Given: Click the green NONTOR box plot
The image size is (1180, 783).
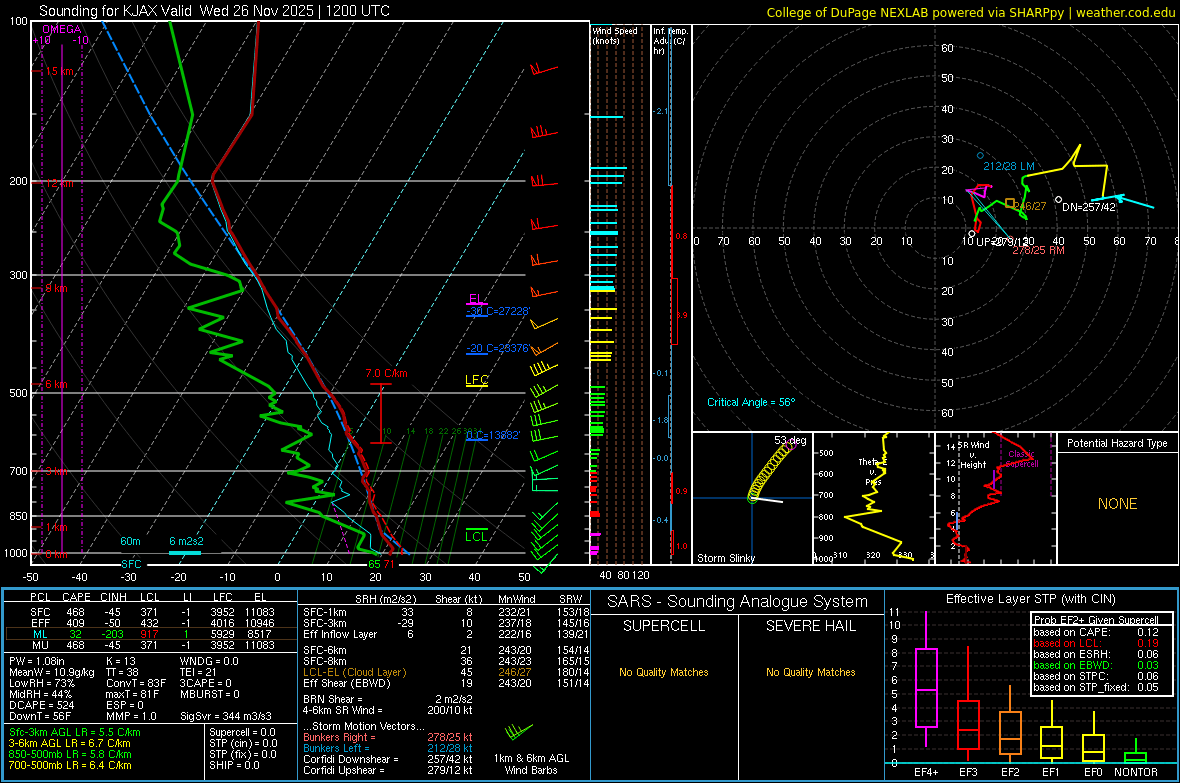Looking at the screenshot, I should (1135, 752).
